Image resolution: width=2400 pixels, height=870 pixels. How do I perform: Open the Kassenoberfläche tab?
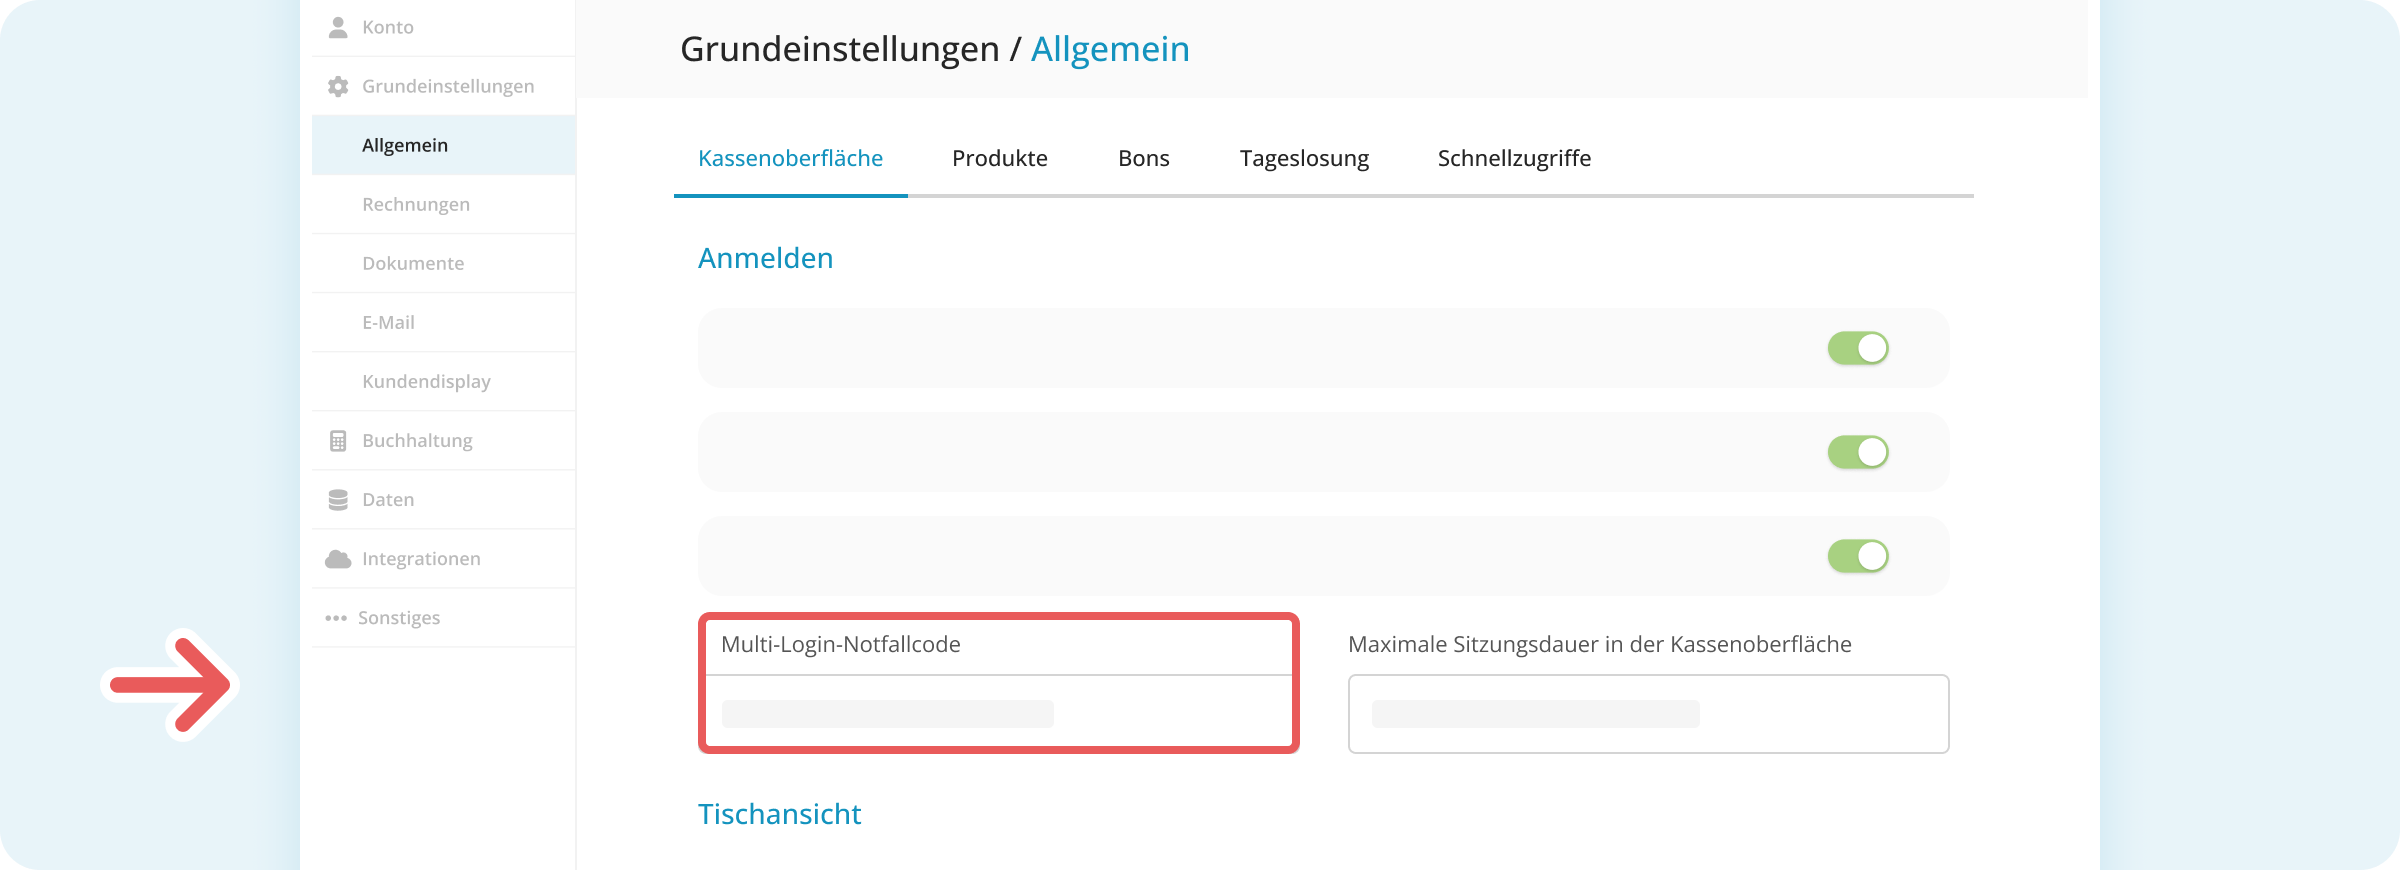pos(790,158)
